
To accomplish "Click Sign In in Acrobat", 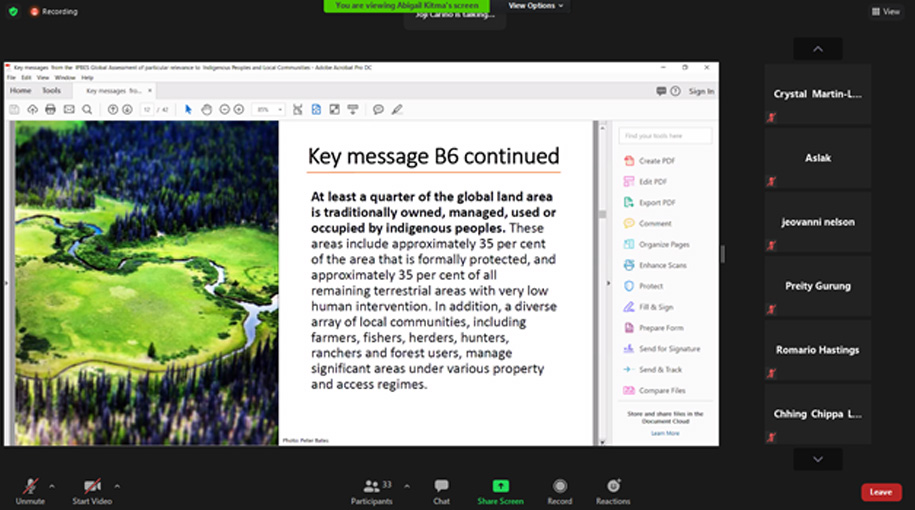I will (x=701, y=91).
